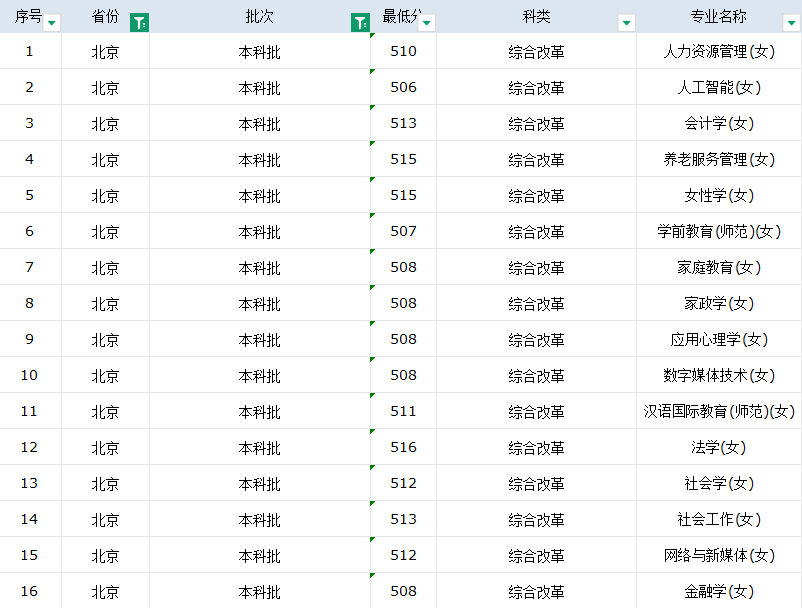Image resolution: width=802 pixels, height=608 pixels.
Task: Click the cell 金融学(女)
Action: (x=719, y=591)
